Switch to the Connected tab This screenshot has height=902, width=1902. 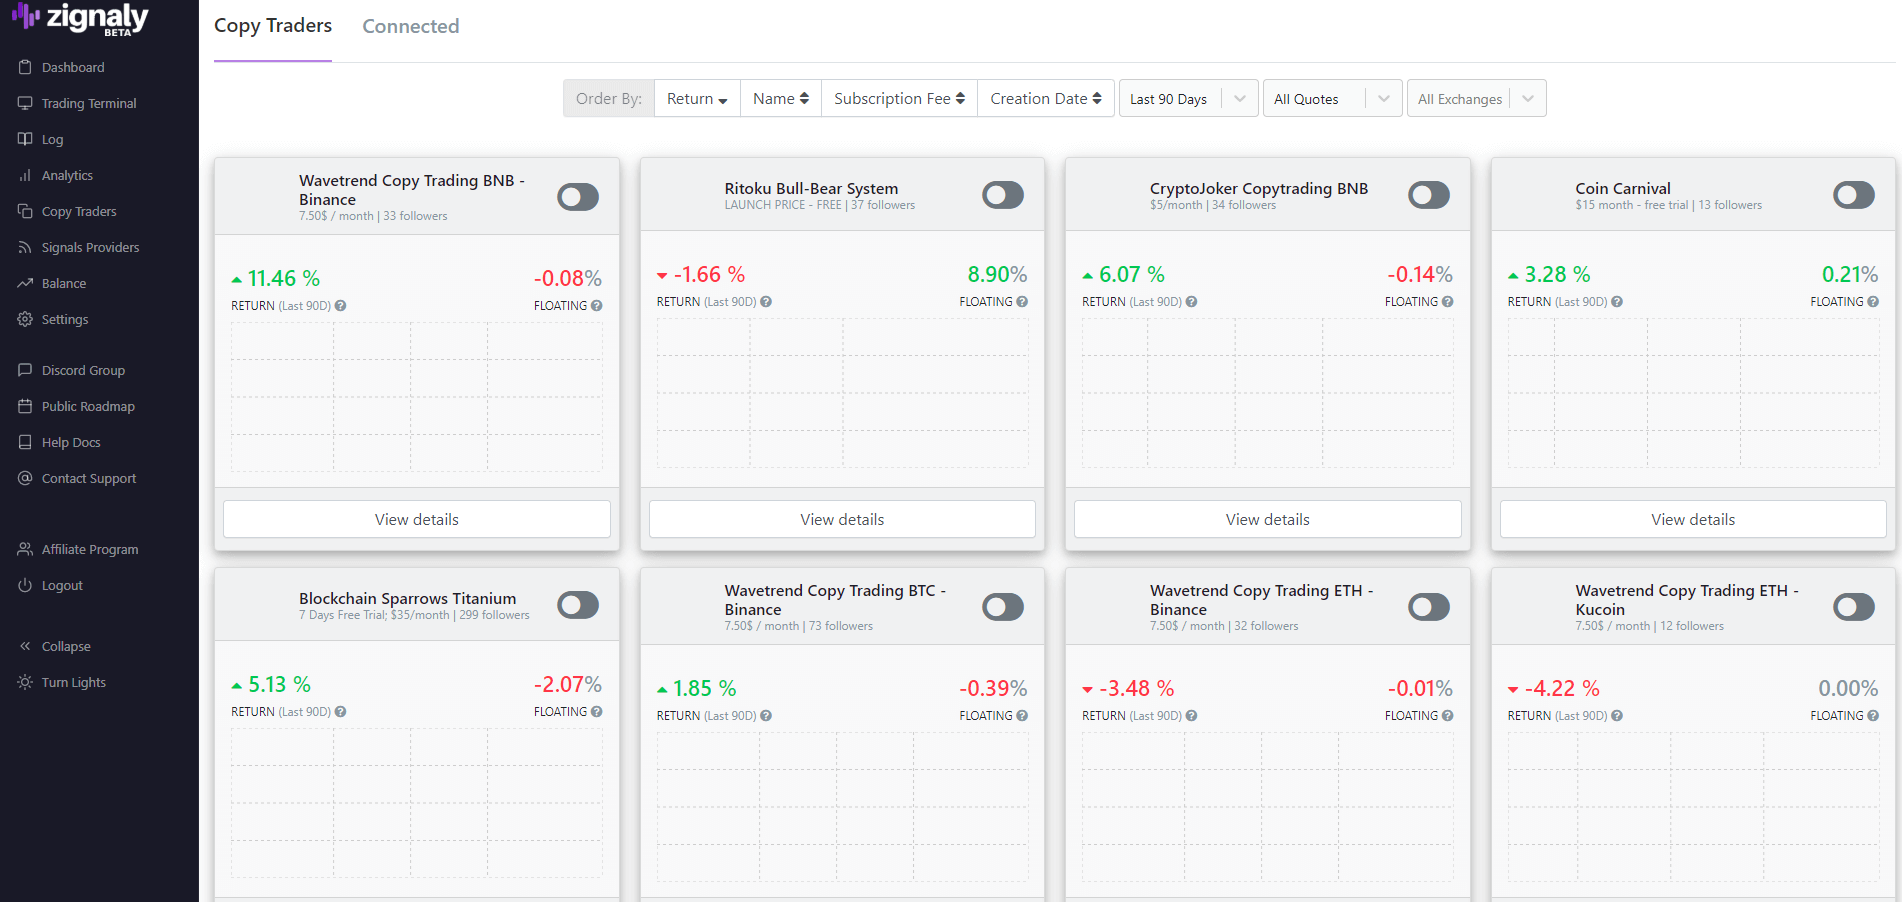click(x=411, y=26)
